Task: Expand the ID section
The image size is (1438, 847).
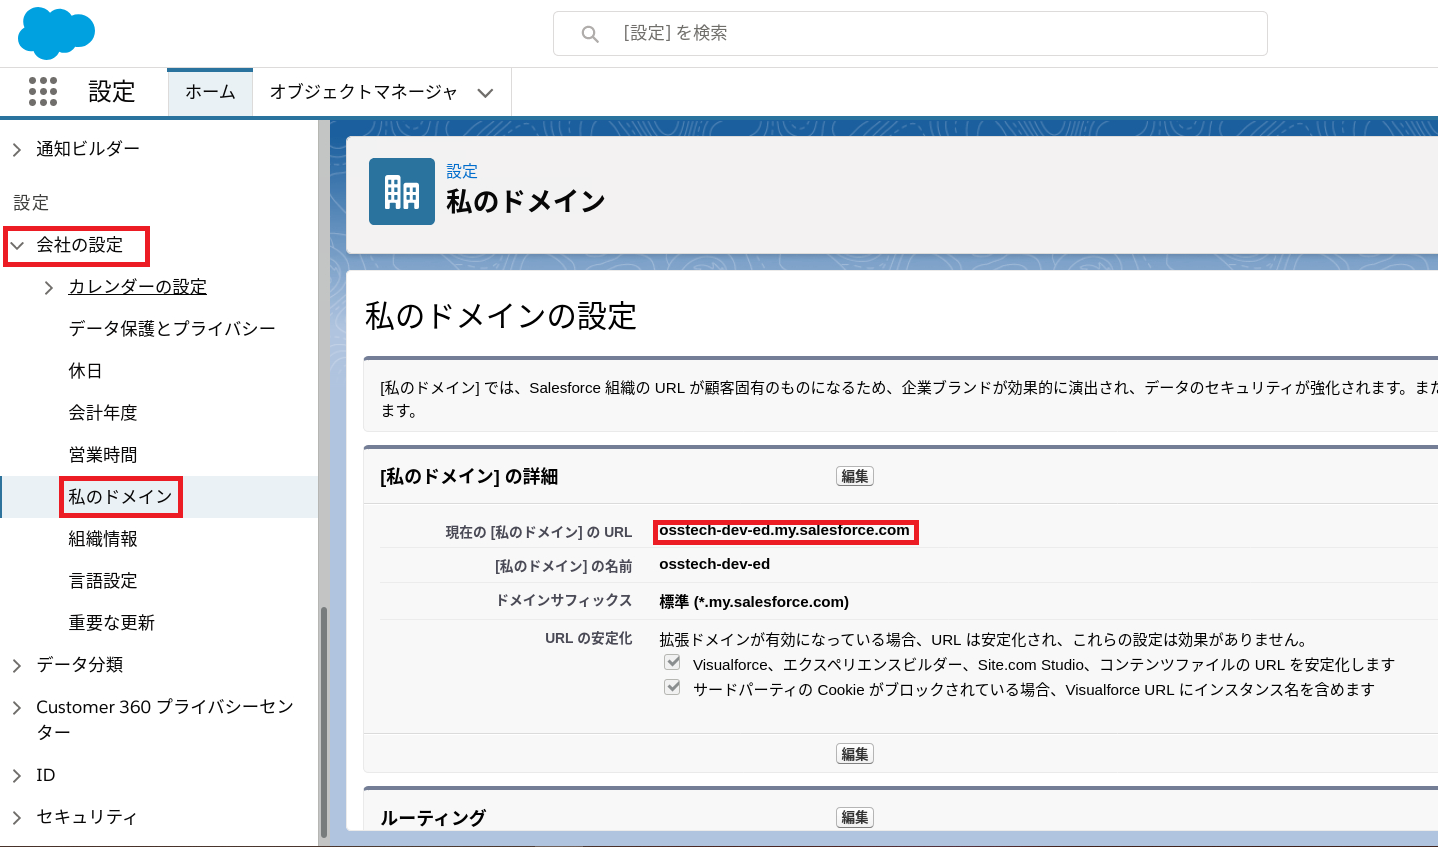Action: (17, 775)
